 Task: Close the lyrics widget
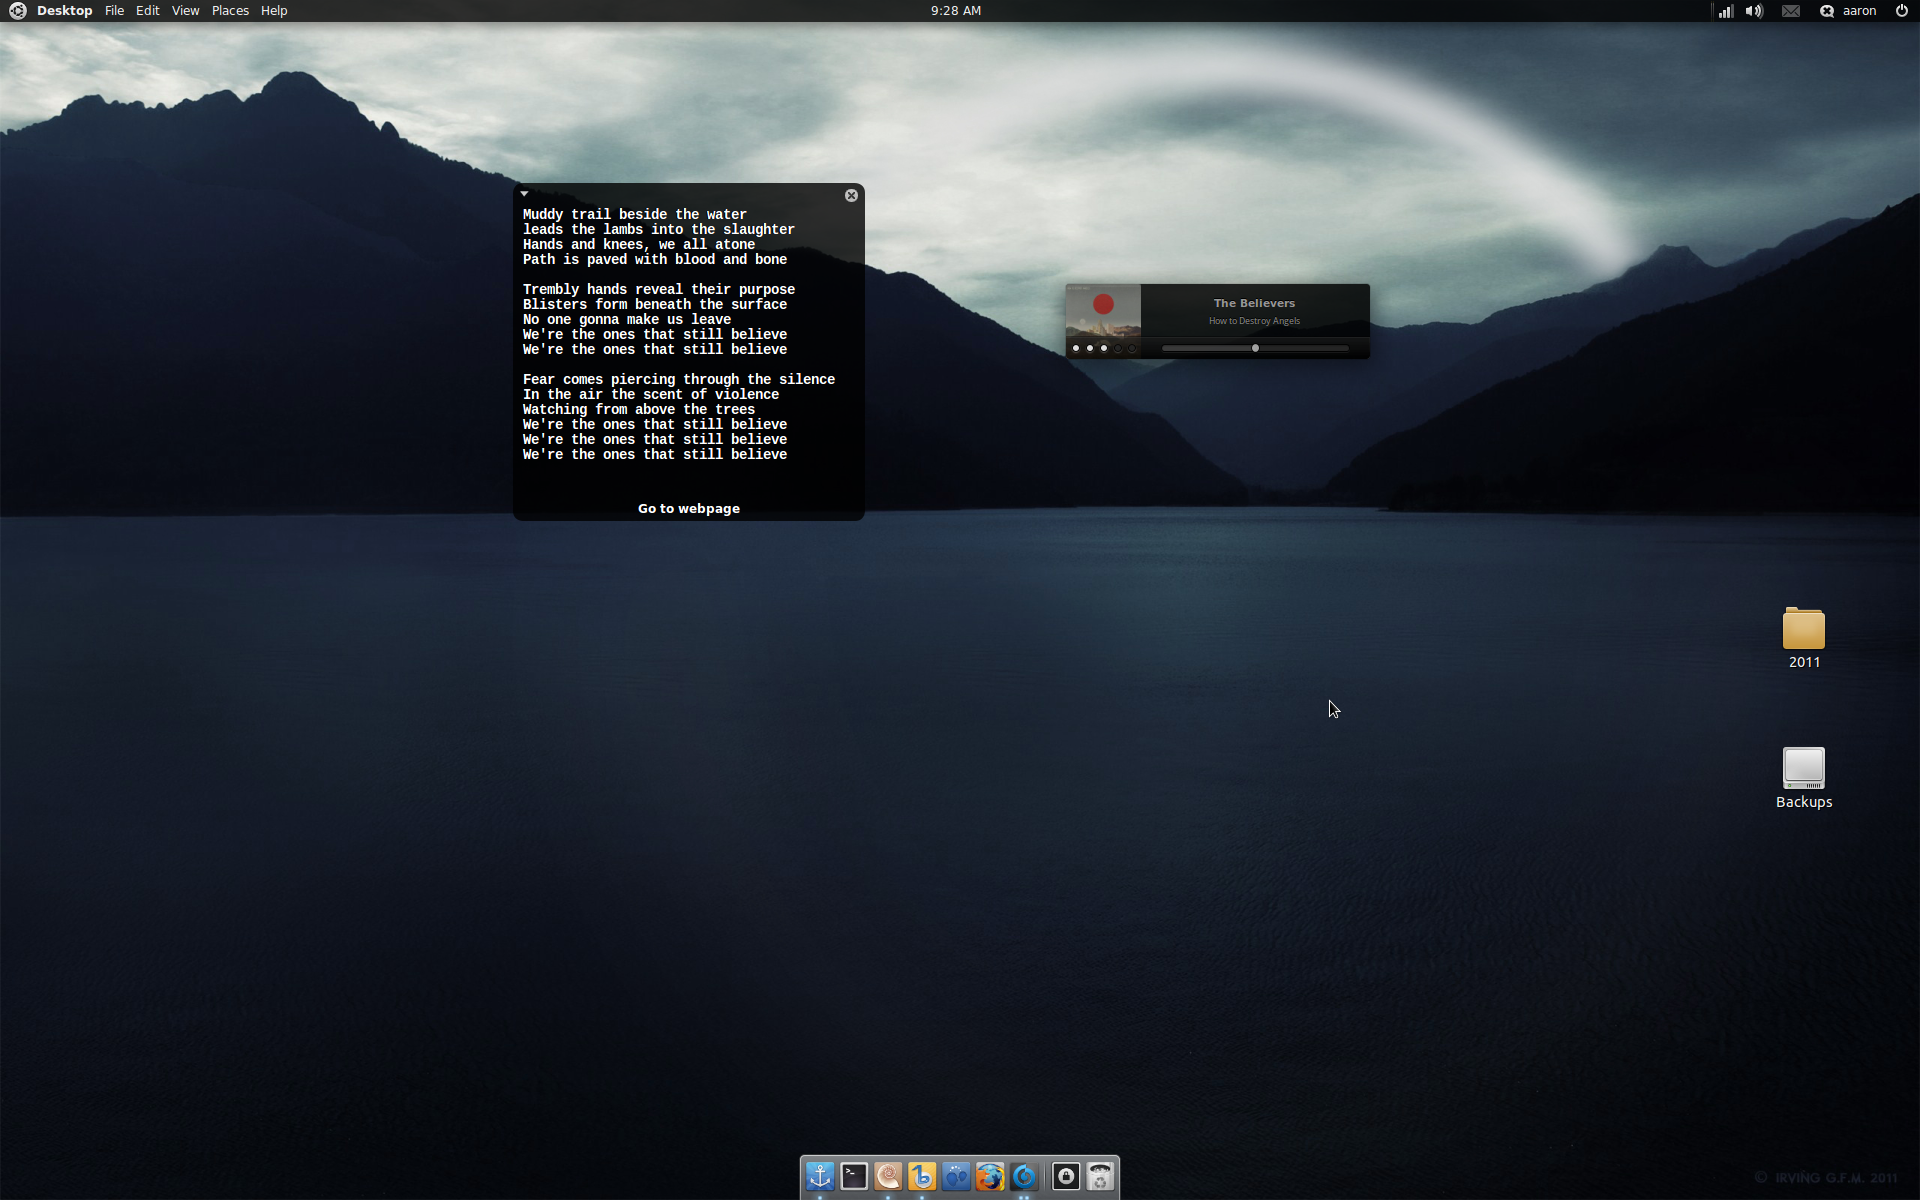point(851,196)
